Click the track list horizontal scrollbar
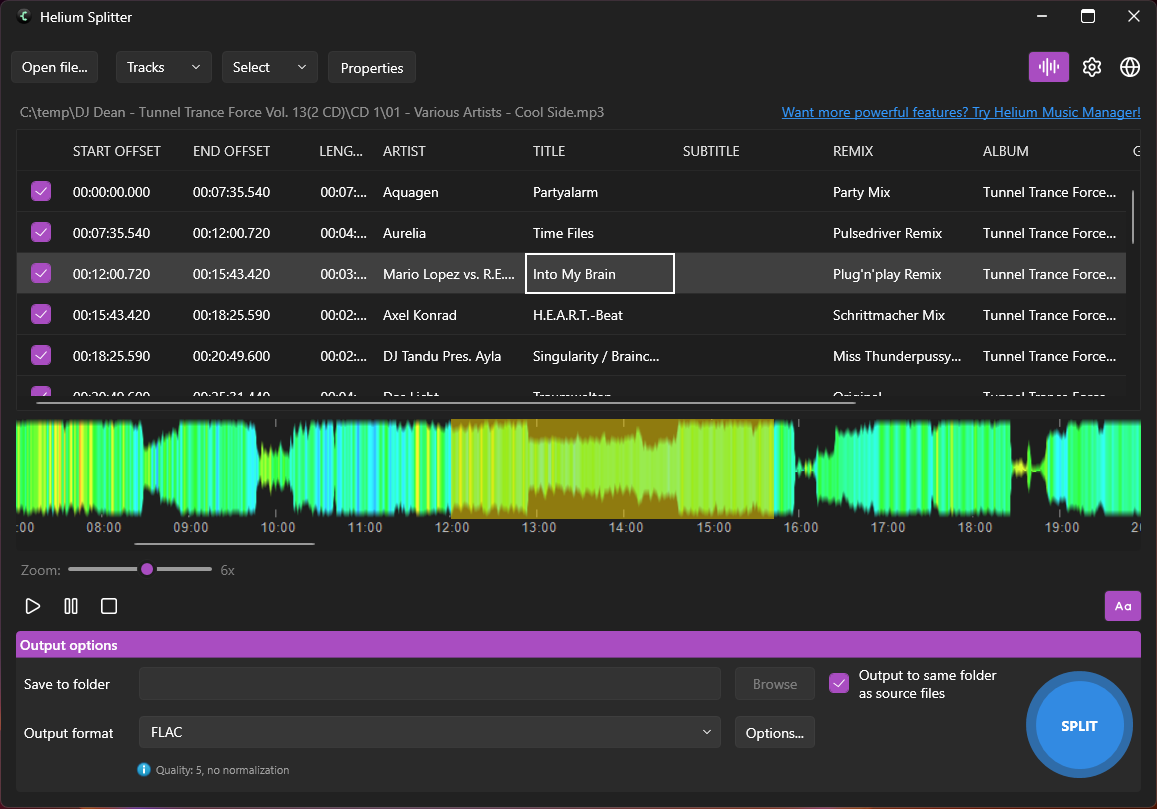1157x809 pixels. pos(446,404)
